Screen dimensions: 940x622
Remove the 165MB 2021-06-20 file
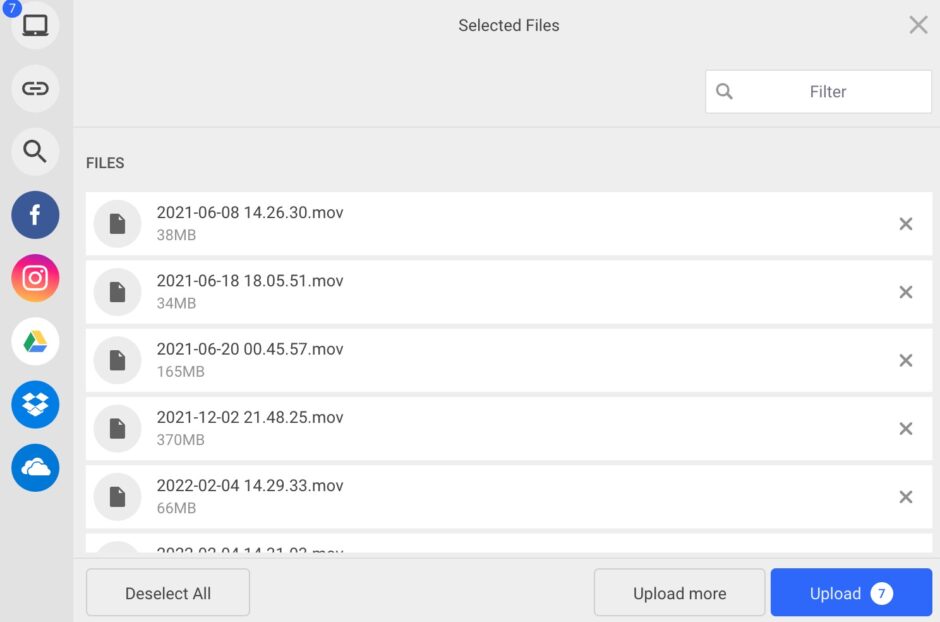tap(905, 360)
